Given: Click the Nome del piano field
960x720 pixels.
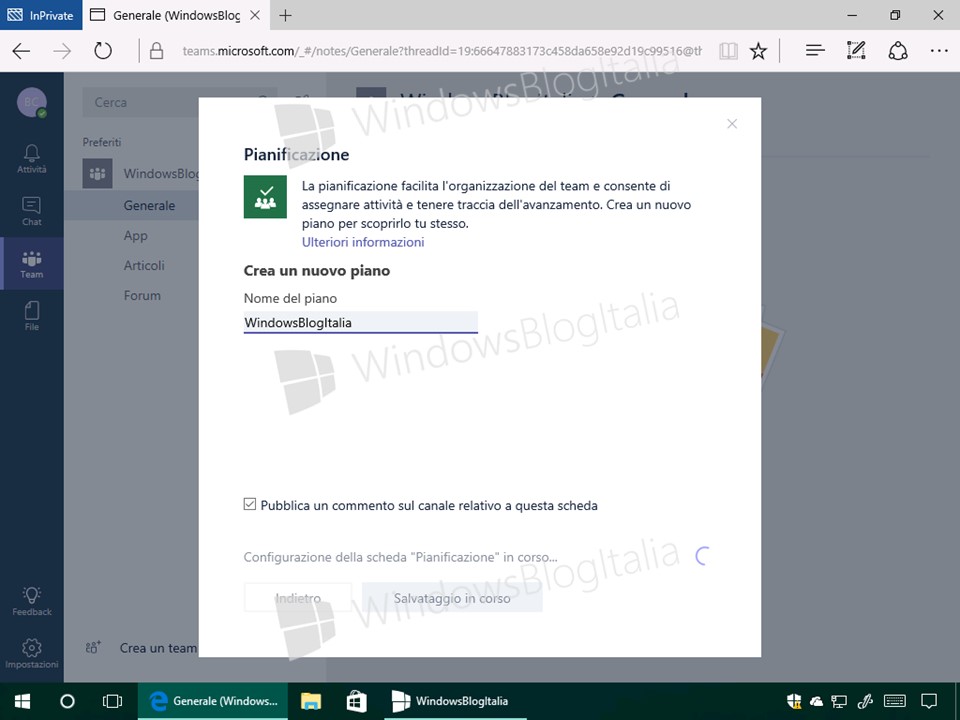Looking at the screenshot, I should click(x=361, y=323).
